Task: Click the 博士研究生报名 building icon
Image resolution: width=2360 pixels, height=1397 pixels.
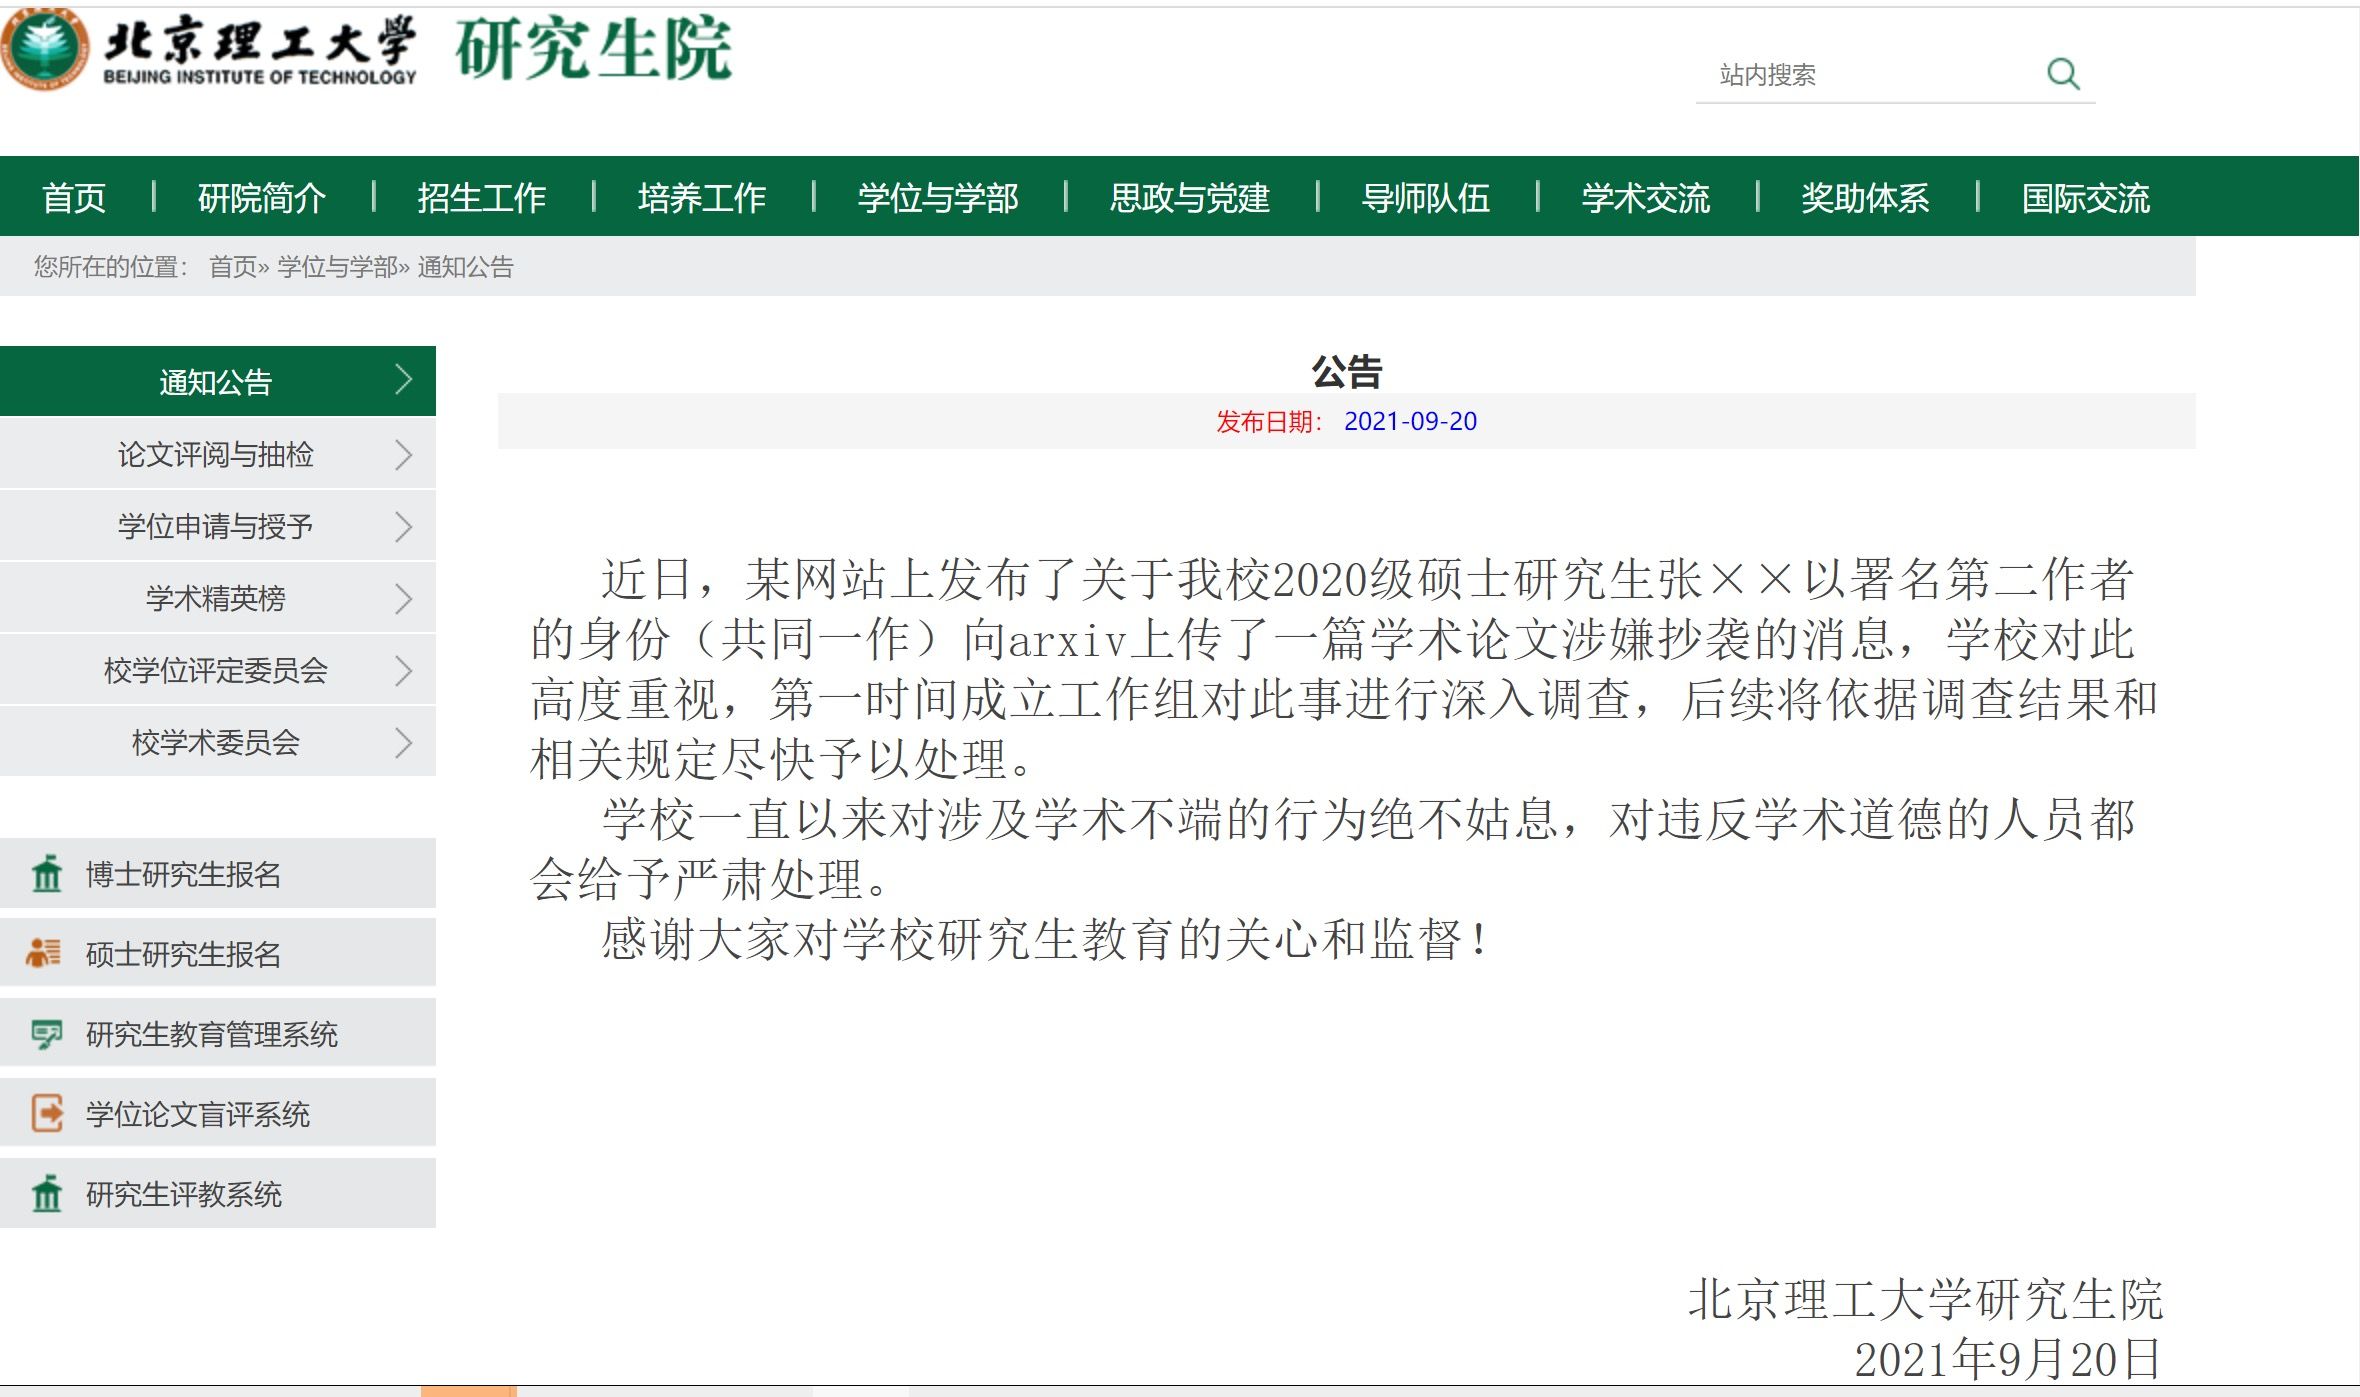Action: click(x=46, y=873)
